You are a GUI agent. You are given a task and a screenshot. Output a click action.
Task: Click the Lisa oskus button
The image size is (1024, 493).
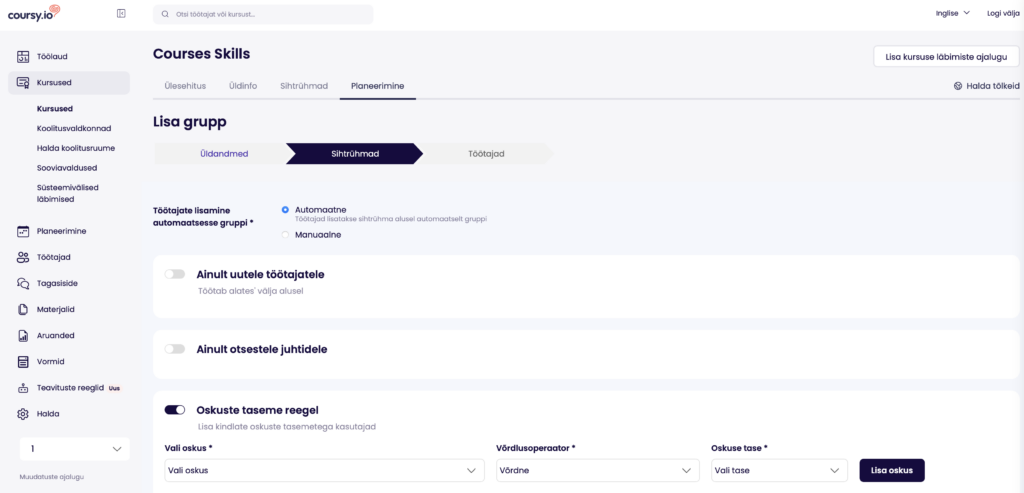pos(892,470)
